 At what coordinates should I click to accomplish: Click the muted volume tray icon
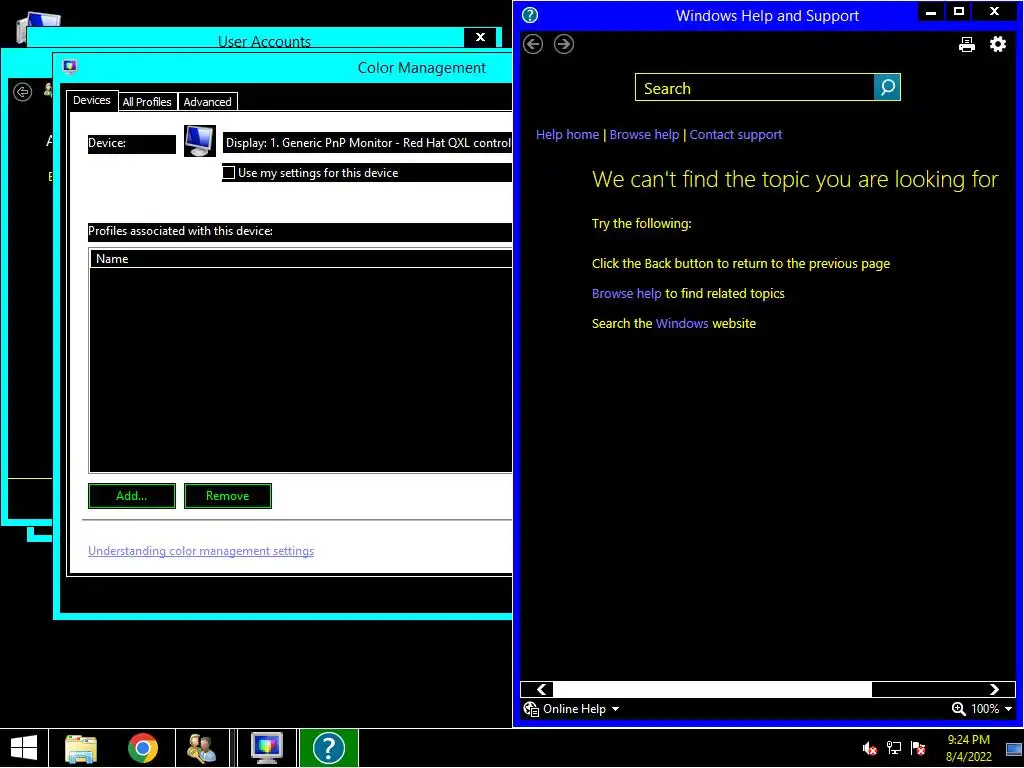click(x=869, y=748)
